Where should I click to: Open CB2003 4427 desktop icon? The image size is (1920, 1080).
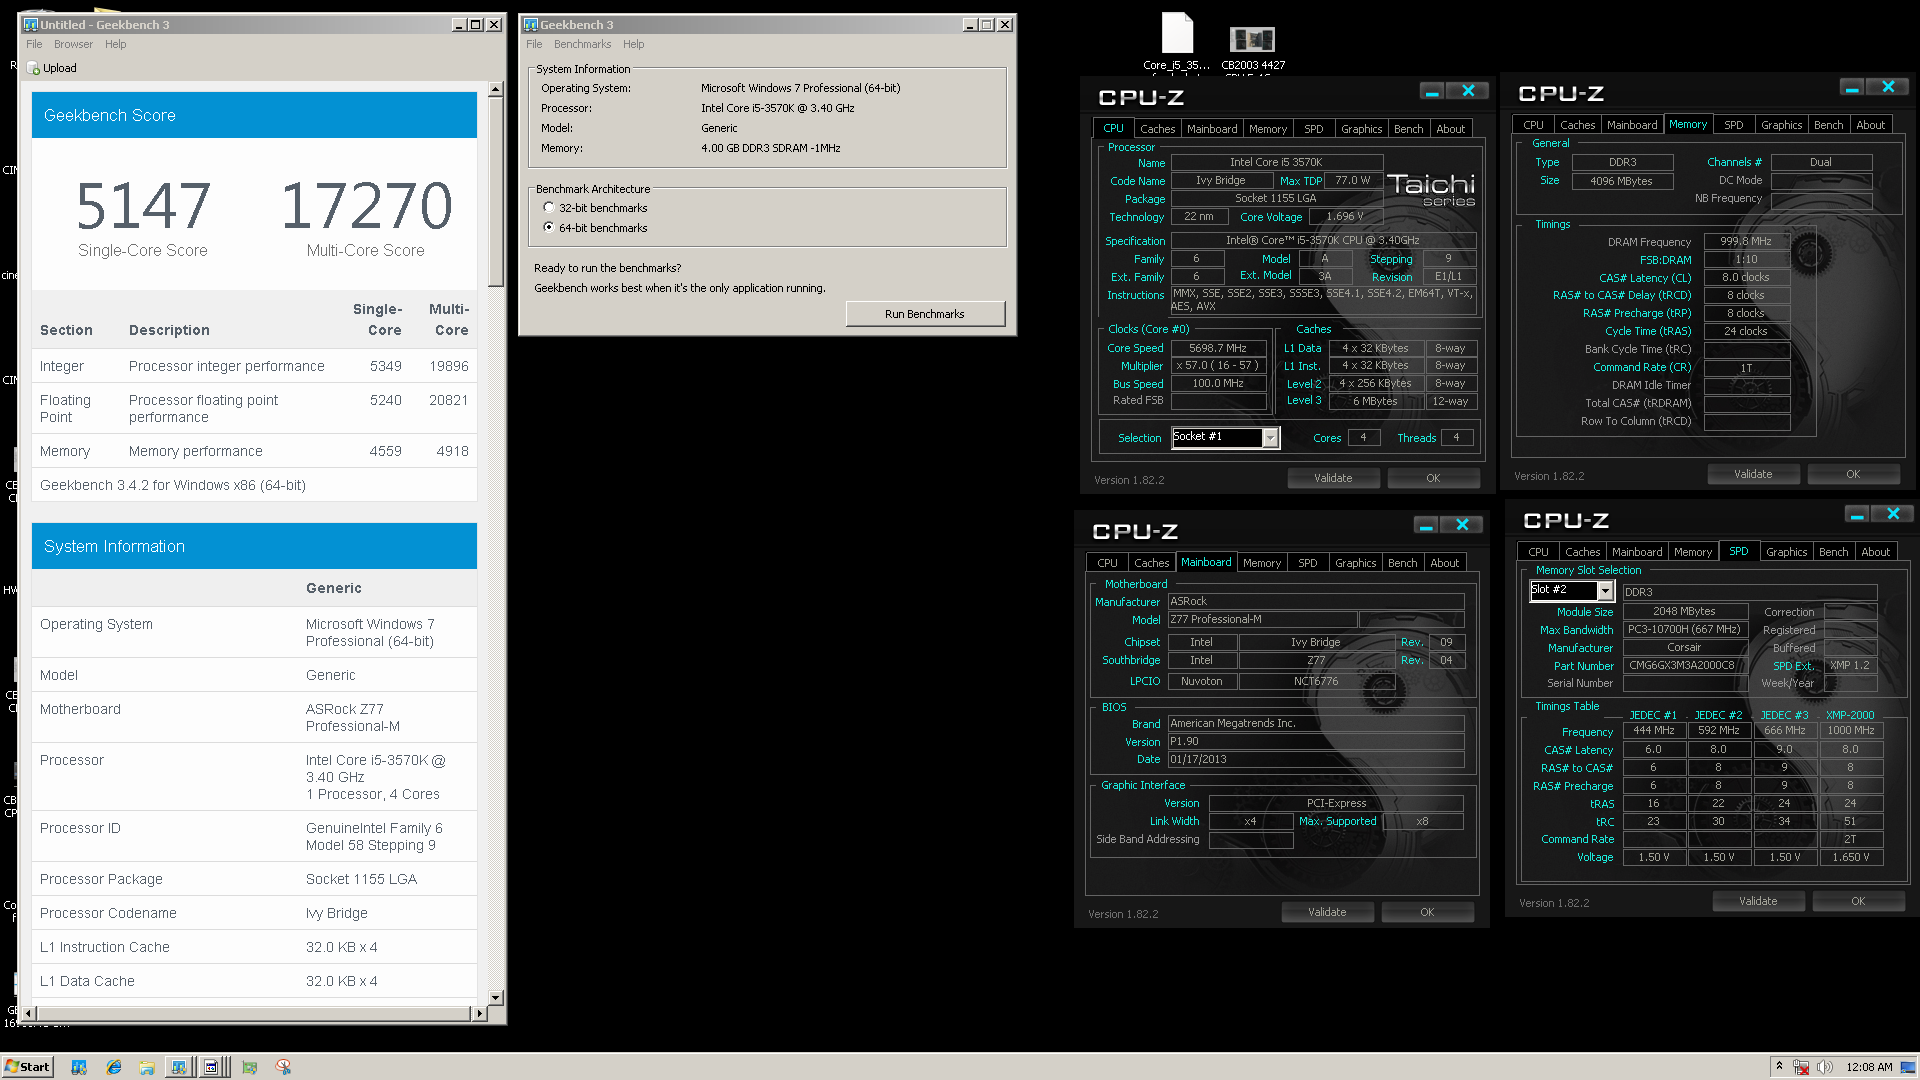[1253, 47]
